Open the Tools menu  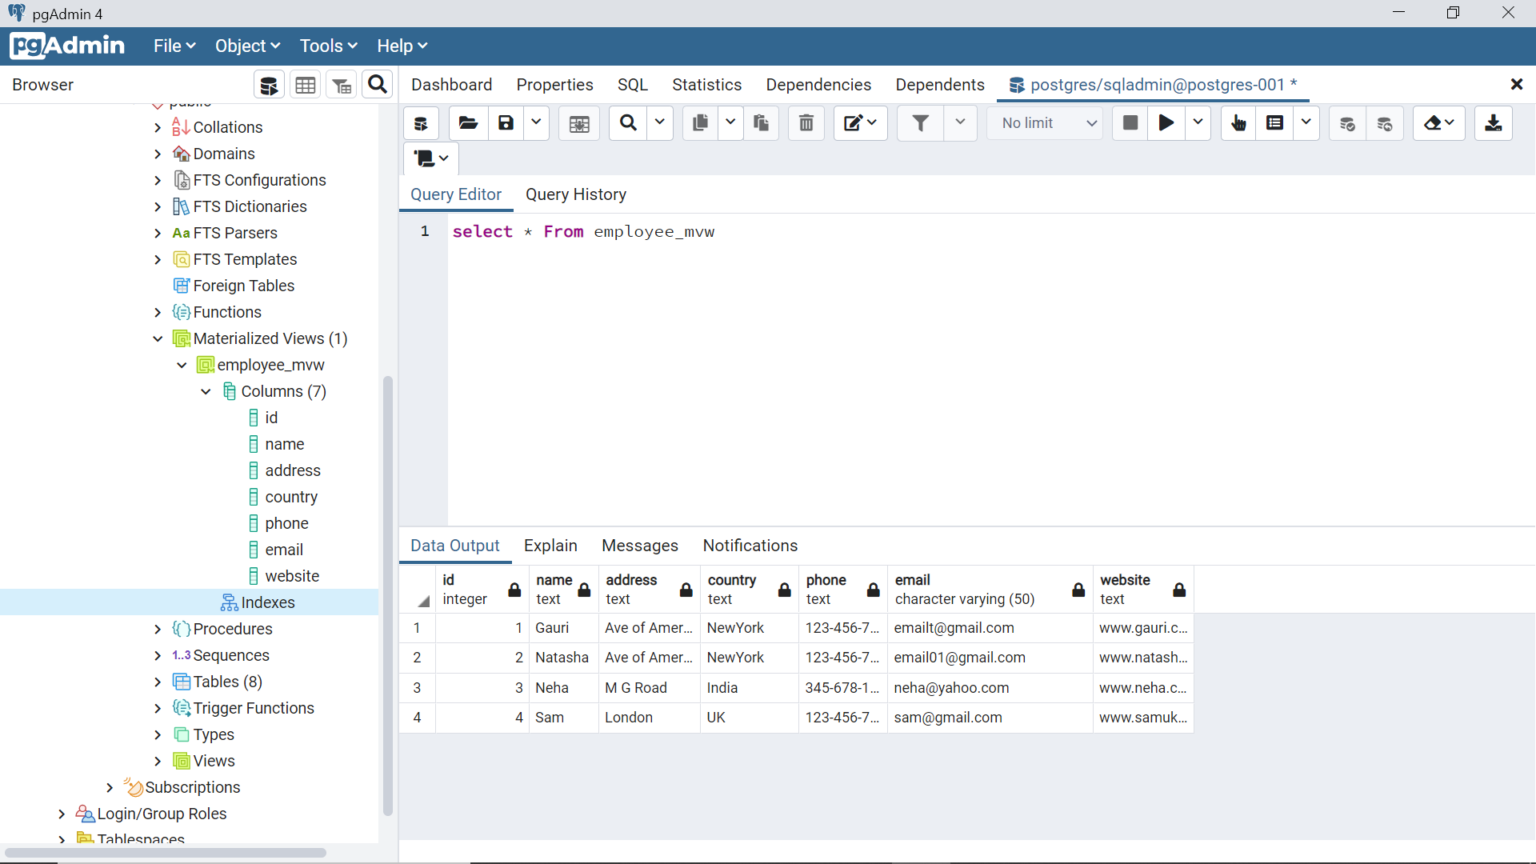point(328,45)
